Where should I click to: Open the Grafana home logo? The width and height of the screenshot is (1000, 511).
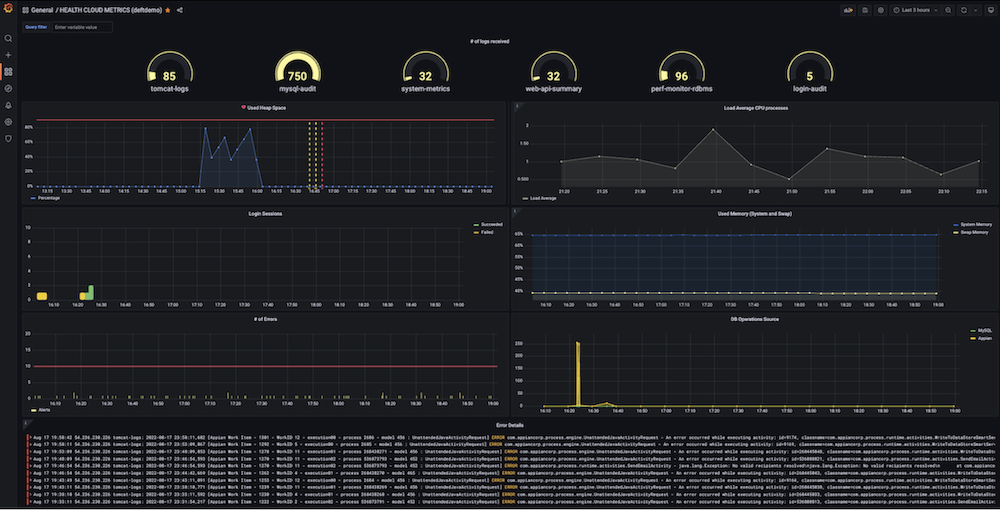point(8,8)
